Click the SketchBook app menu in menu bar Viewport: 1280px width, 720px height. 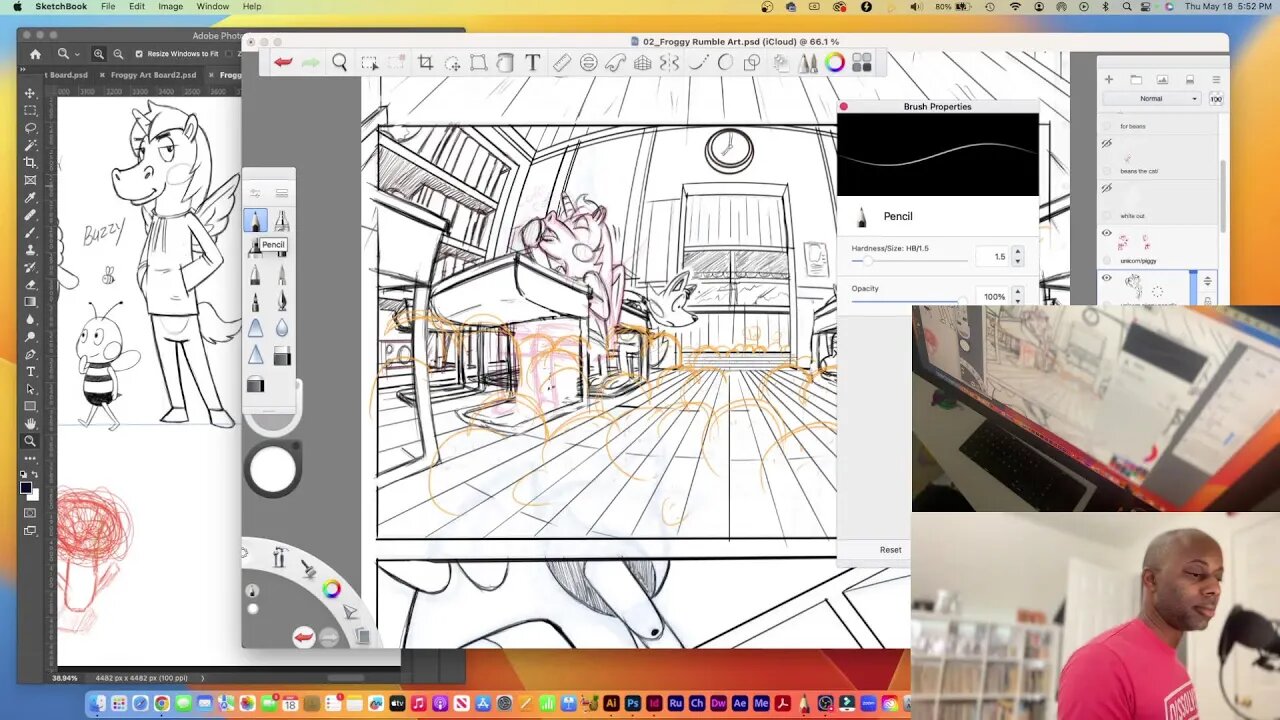pos(61,6)
